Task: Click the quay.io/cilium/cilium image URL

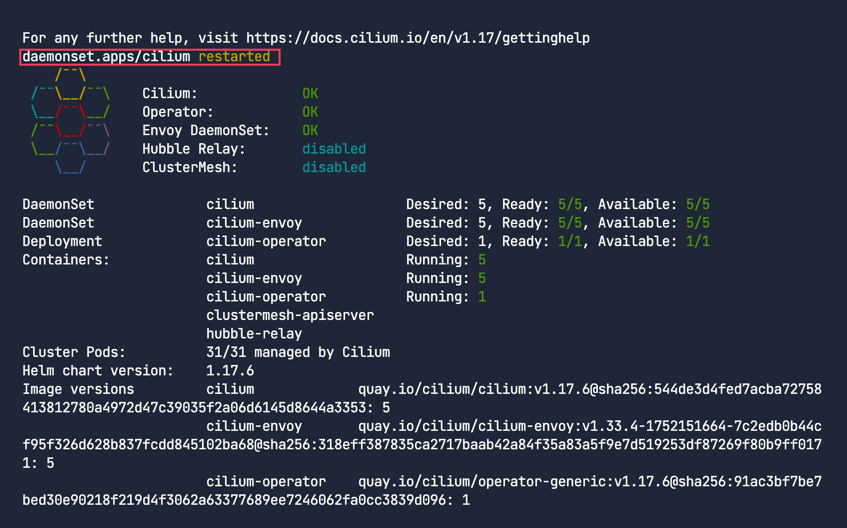Action: (x=590, y=389)
